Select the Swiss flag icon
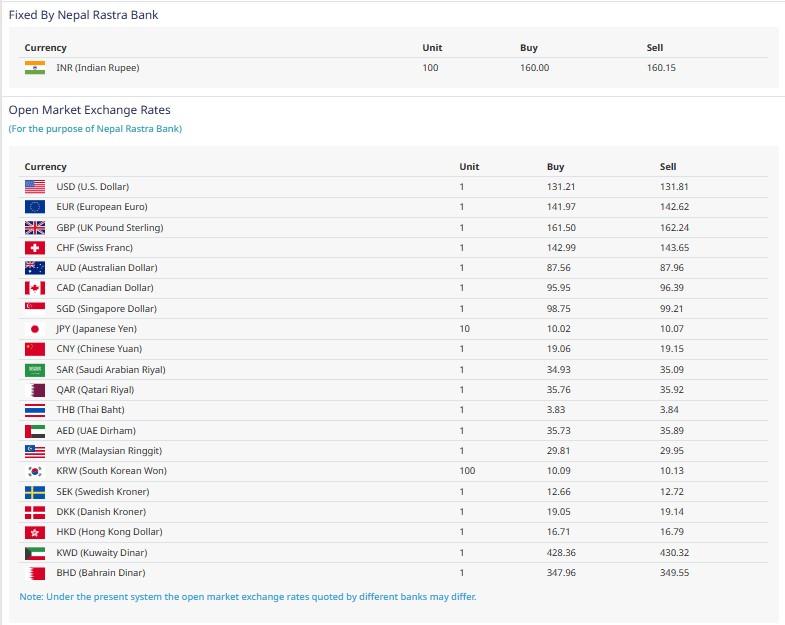The width and height of the screenshot is (785, 625). 35,248
